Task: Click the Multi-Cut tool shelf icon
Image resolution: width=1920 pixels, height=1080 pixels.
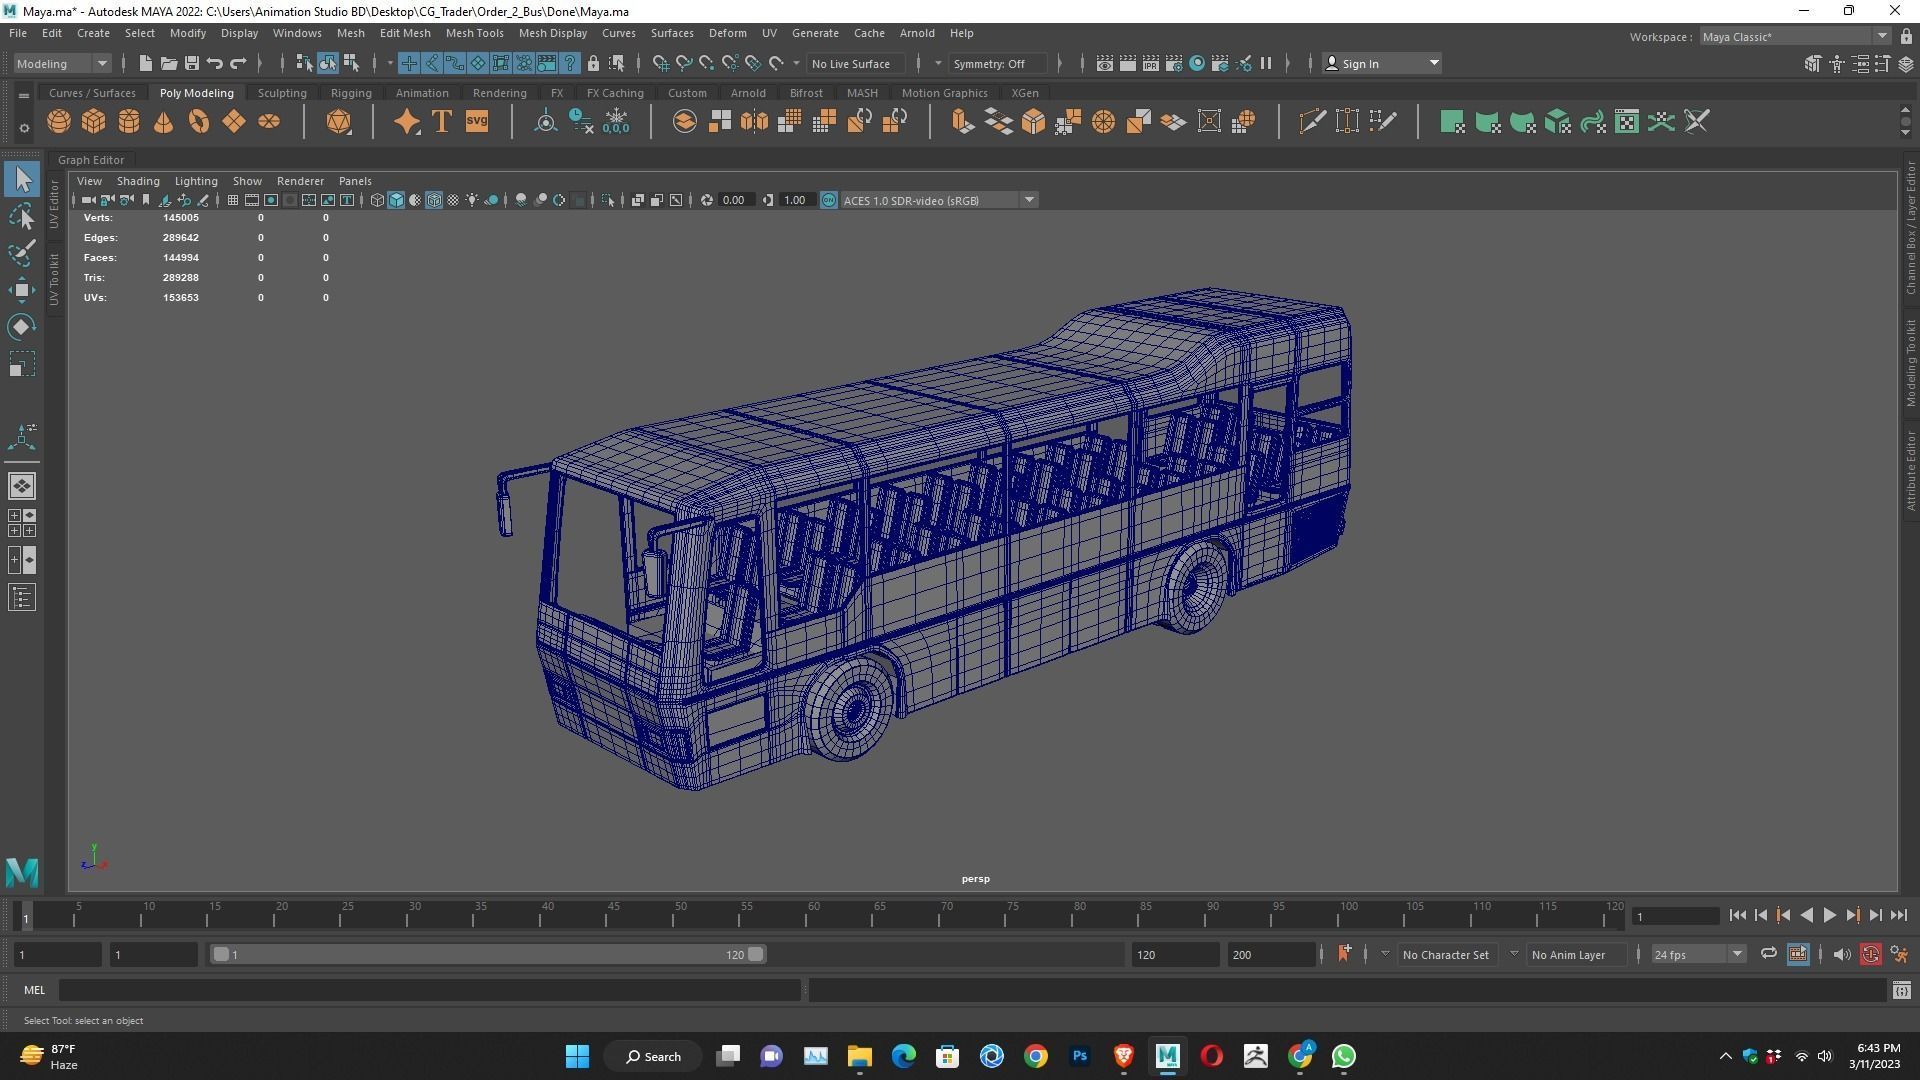Action: [x=1312, y=122]
